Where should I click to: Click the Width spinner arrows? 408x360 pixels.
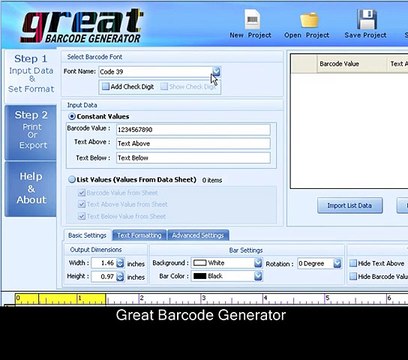coord(120,263)
